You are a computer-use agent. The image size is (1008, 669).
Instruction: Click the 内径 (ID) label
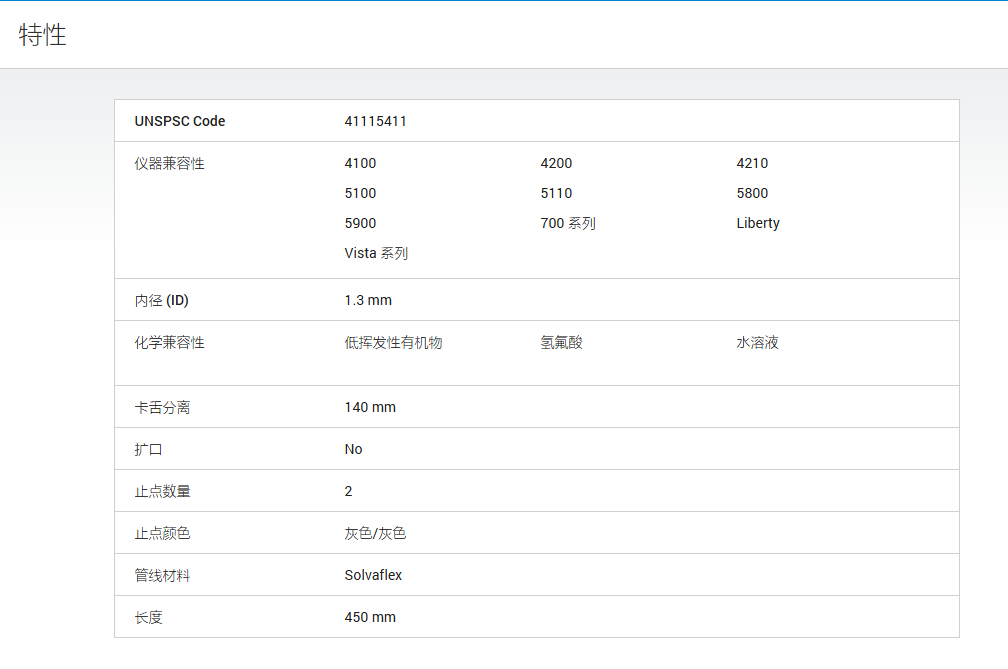pos(161,300)
